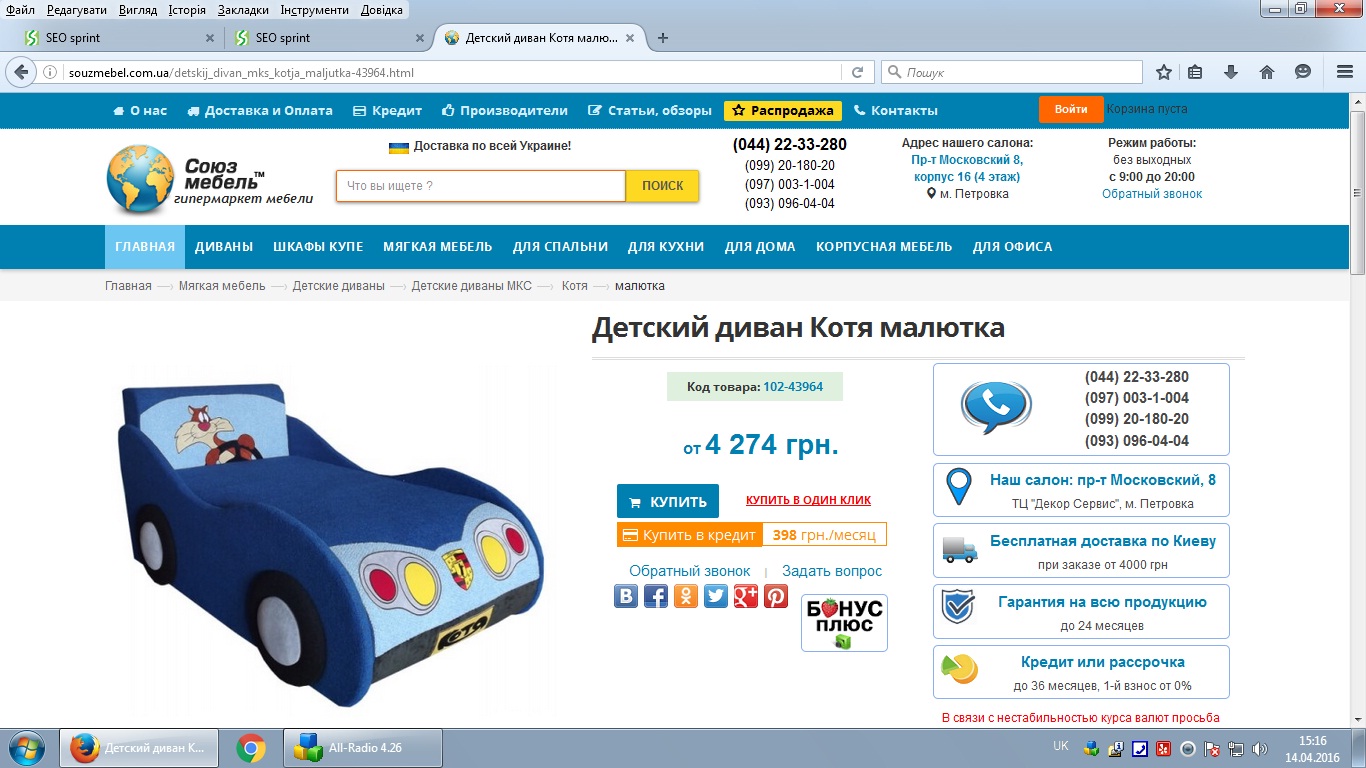Switch to All-Radio 4.26 in taskbar
Viewport: 1366px width, 768px height.
[x=363, y=748]
